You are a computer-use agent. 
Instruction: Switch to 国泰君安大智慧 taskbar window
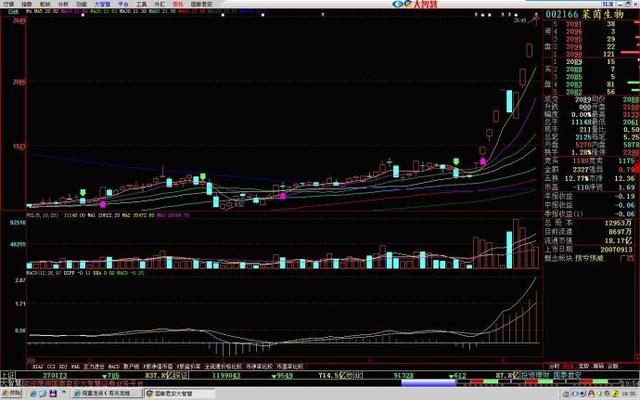click(x=178, y=394)
